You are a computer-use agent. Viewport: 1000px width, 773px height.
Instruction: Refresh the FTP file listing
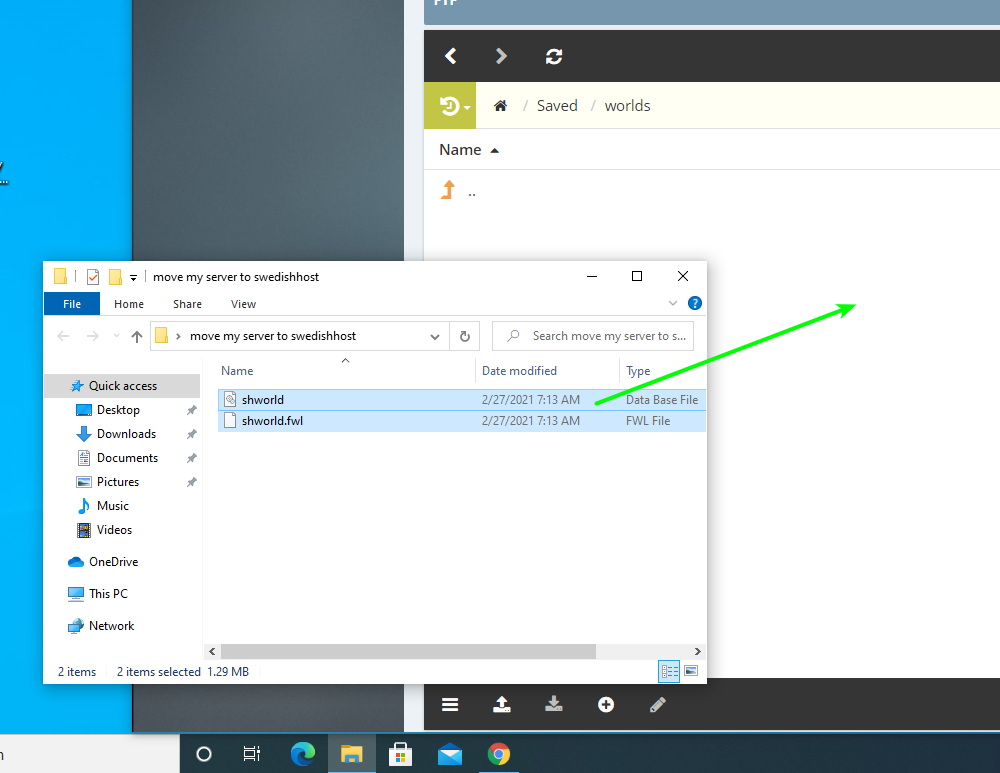click(554, 56)
